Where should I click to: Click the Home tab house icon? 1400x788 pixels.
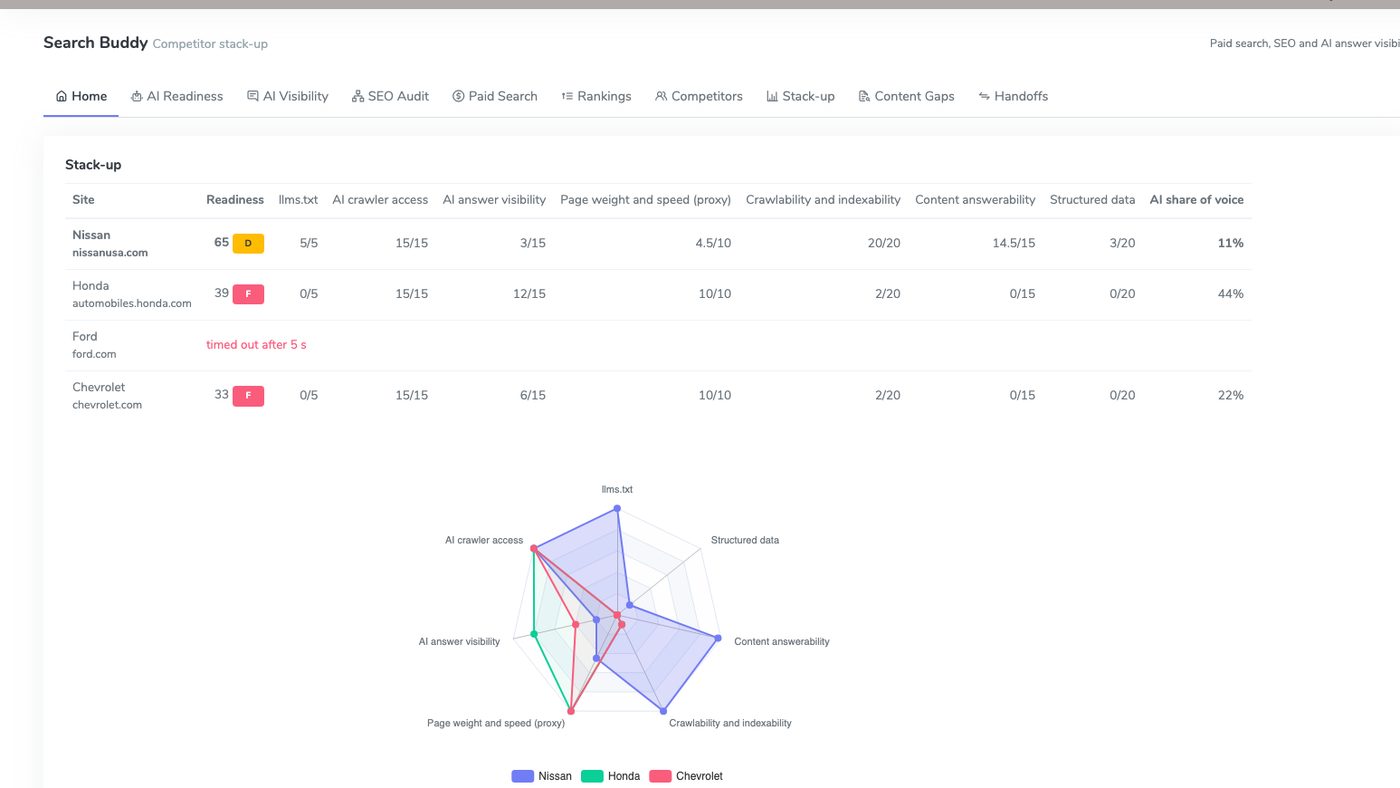click(61, 97)
